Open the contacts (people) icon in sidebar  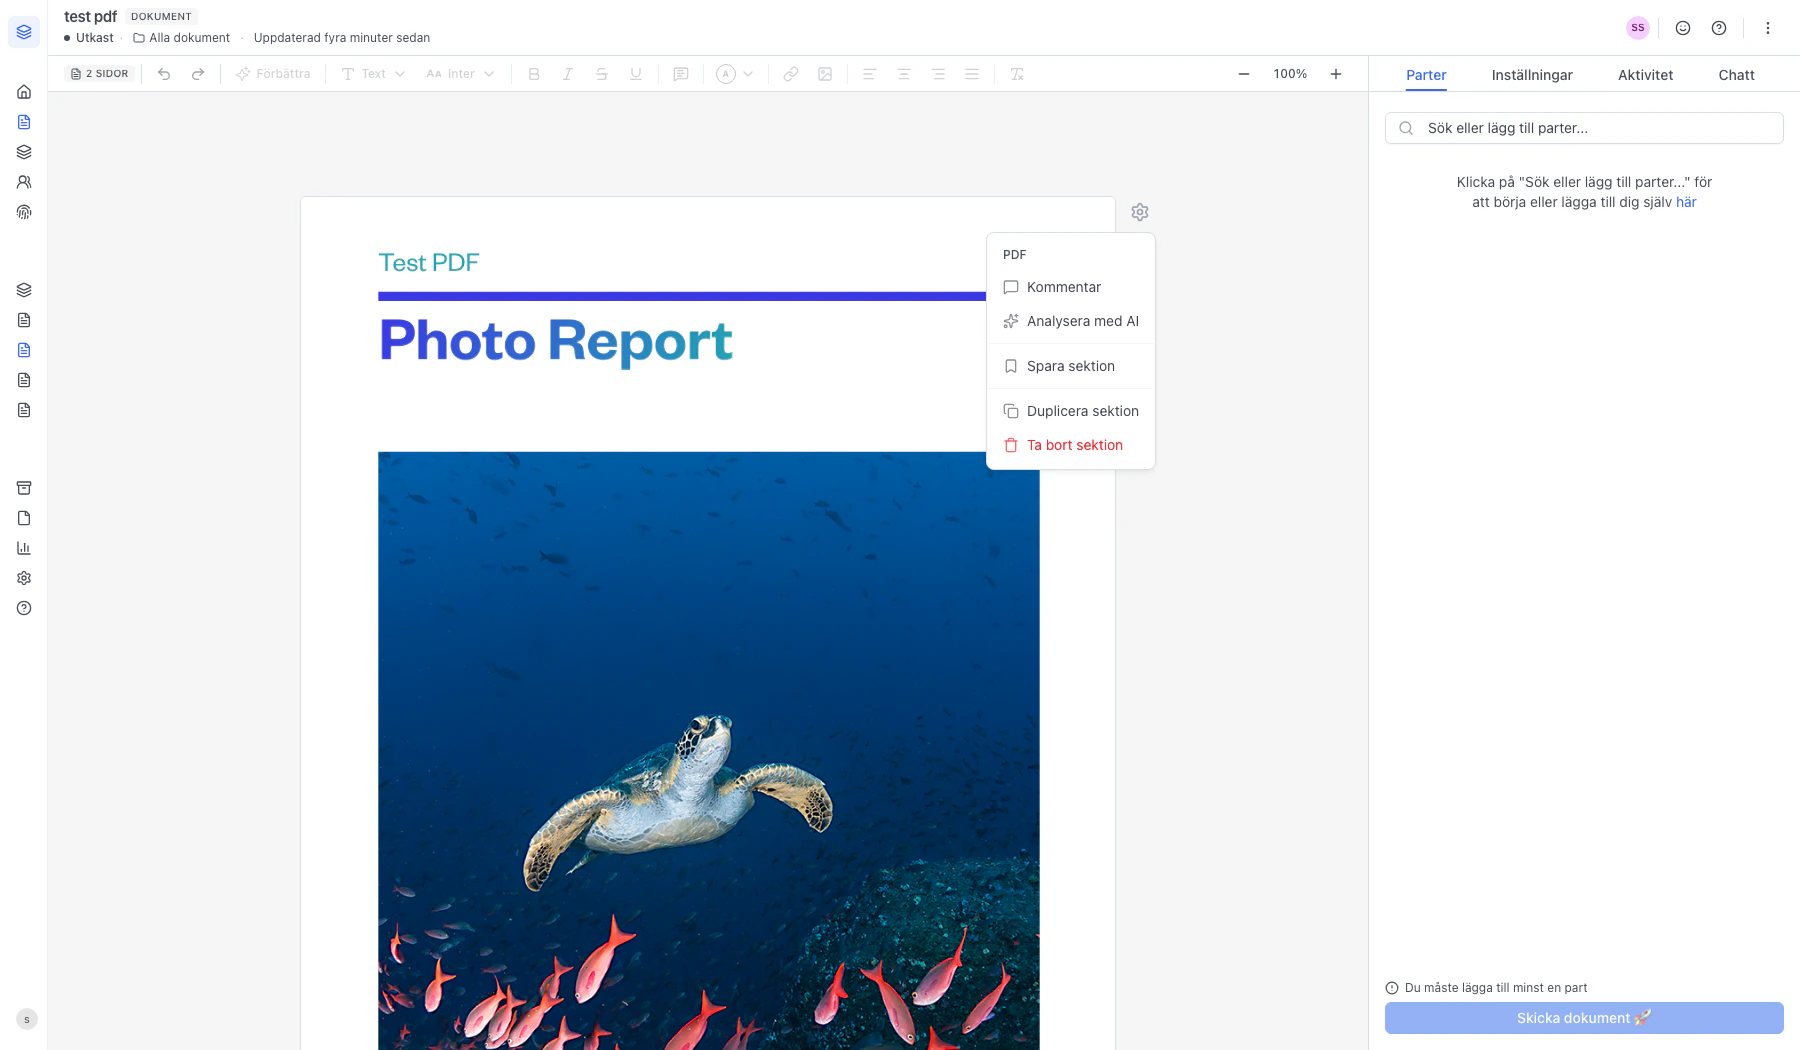(x=24, y=182)
